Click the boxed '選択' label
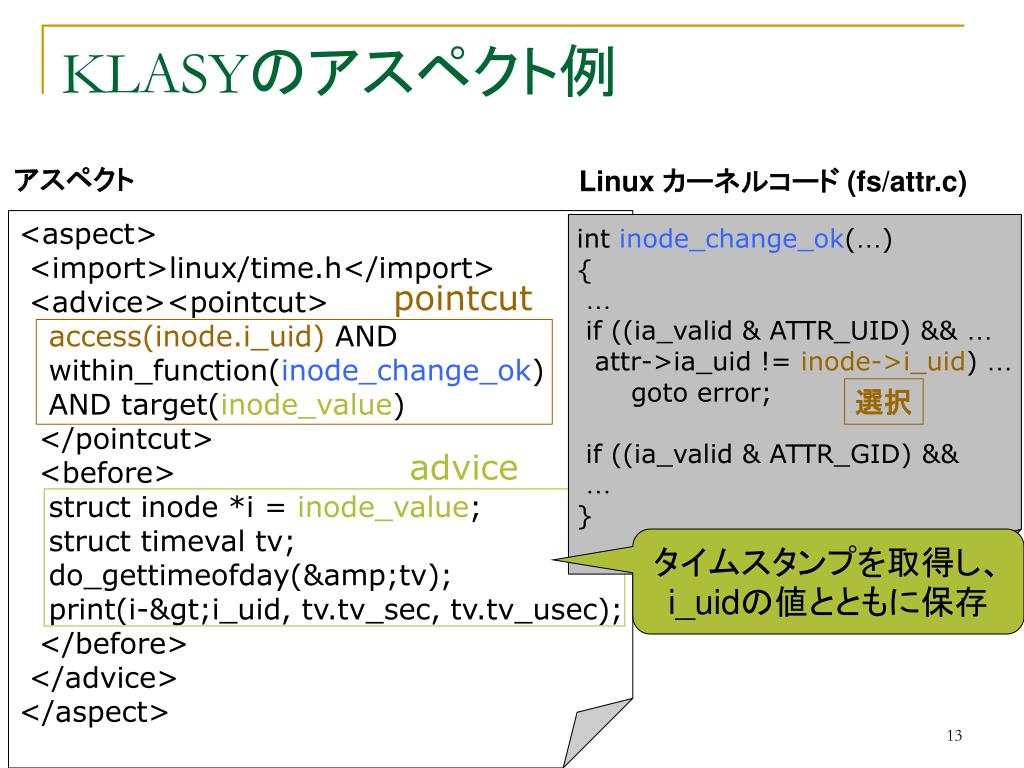1024x768 pixels. pos(884,402)
